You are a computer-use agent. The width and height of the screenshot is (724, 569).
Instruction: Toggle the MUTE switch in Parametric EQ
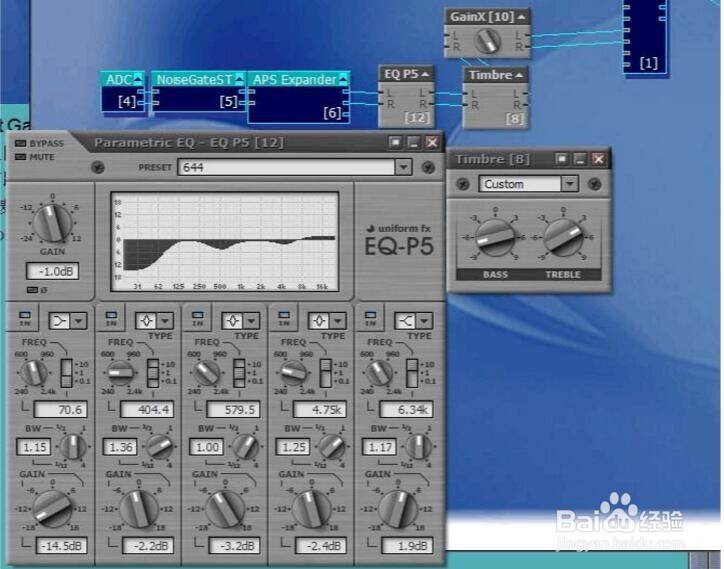[20, 157]
